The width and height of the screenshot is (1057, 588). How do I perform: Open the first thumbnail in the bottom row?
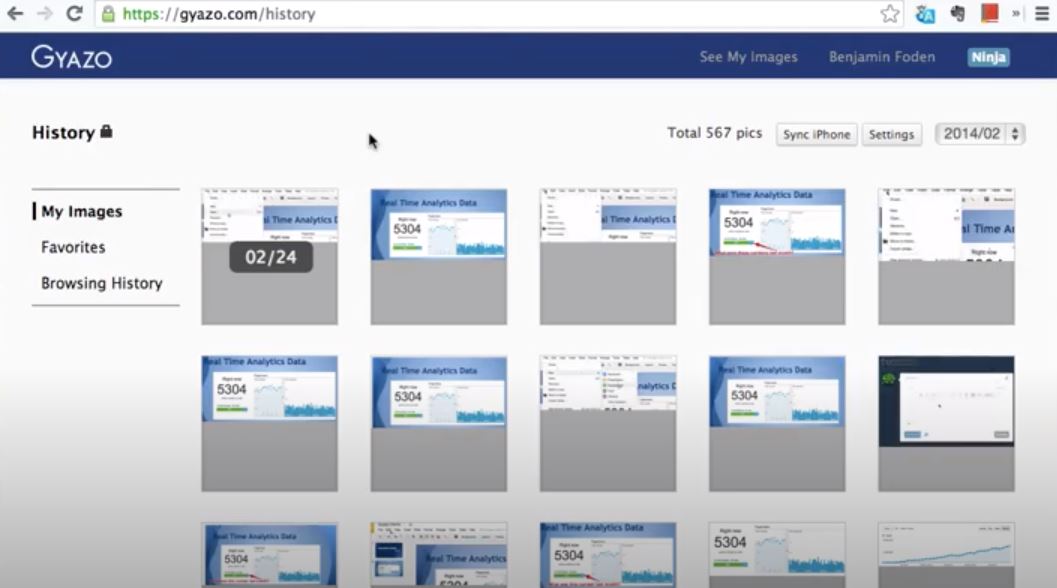[x=270, y=555]
